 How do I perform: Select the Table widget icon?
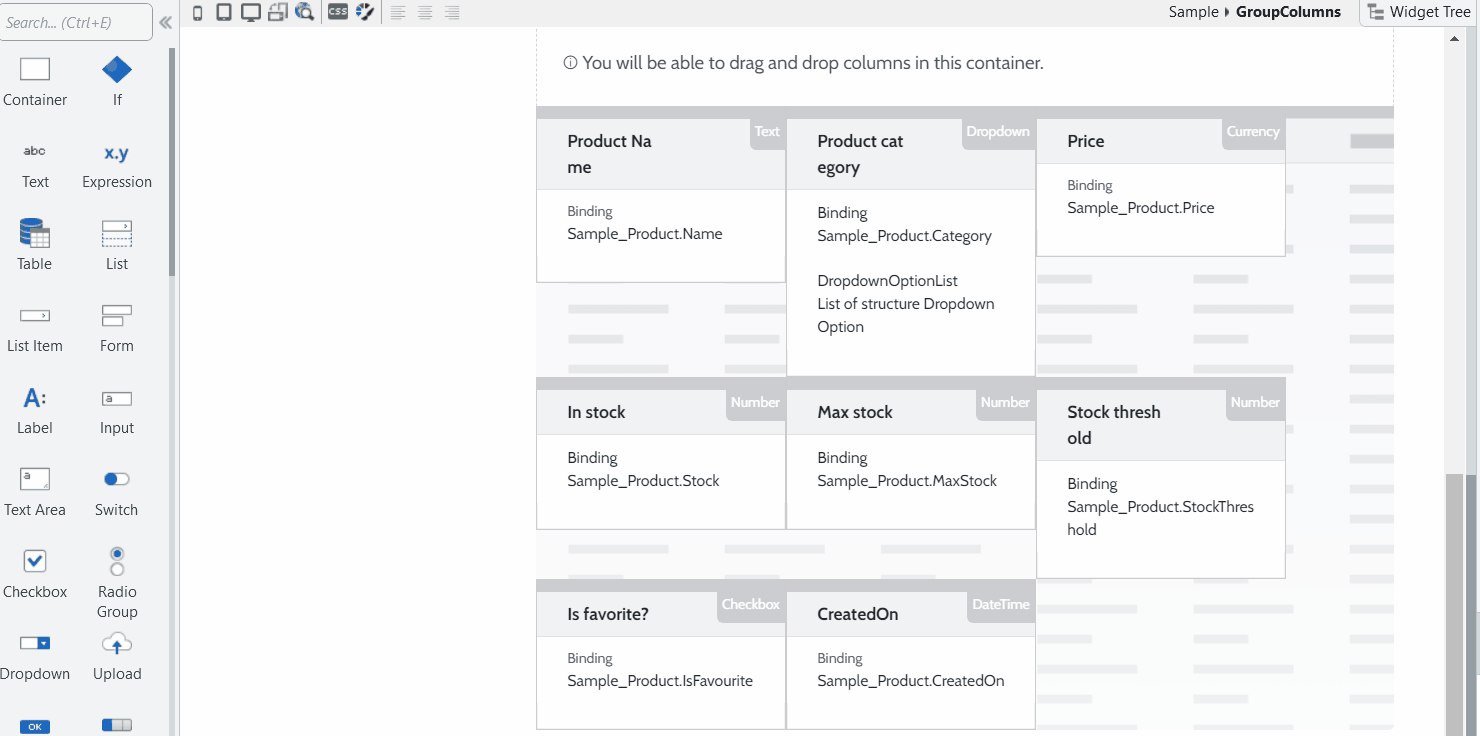(x=35, y=234)
